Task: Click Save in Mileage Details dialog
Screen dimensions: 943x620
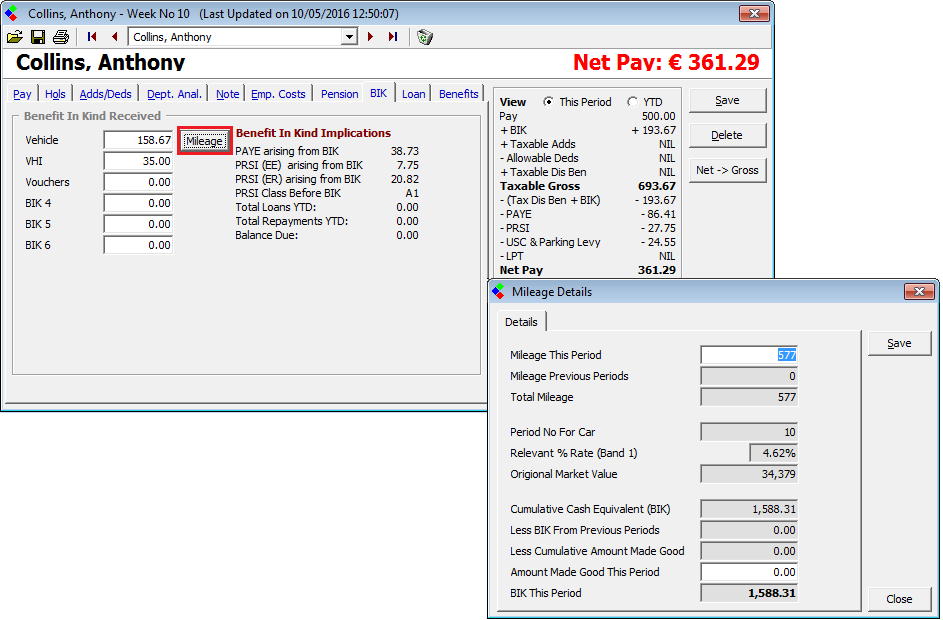Action: coord(899,343)
